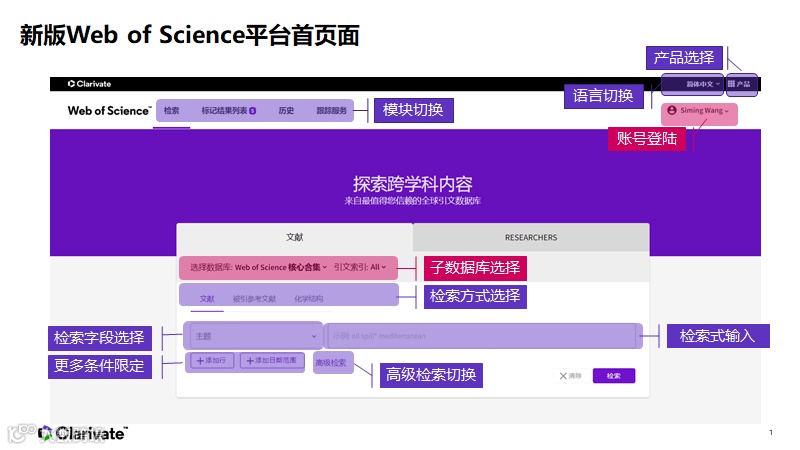Open the 标记结果列表 tab
800x450 pixels.
[x=229, y=111]
